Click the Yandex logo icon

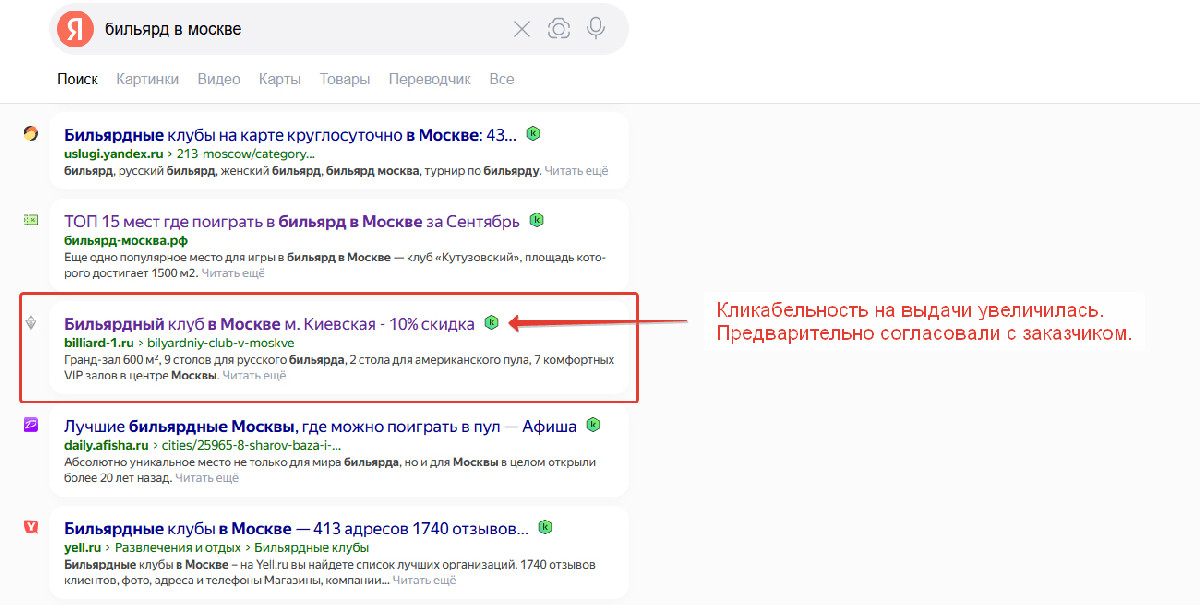pos(75,29)
